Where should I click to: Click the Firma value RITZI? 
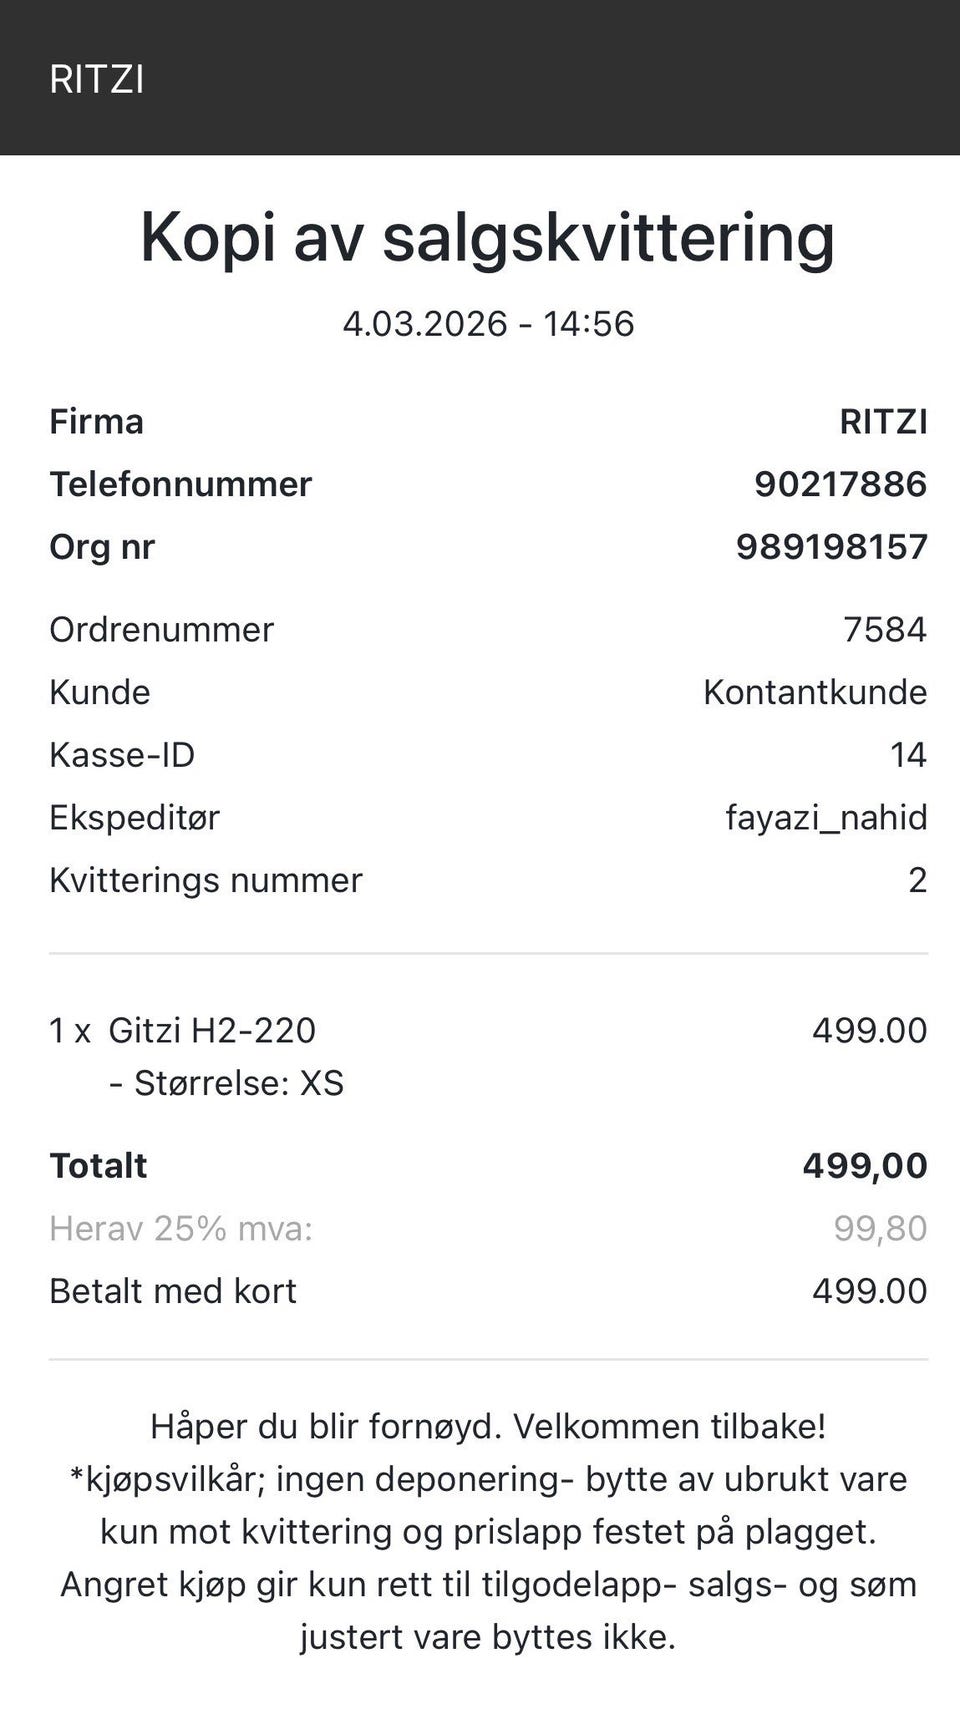(884, 421)
